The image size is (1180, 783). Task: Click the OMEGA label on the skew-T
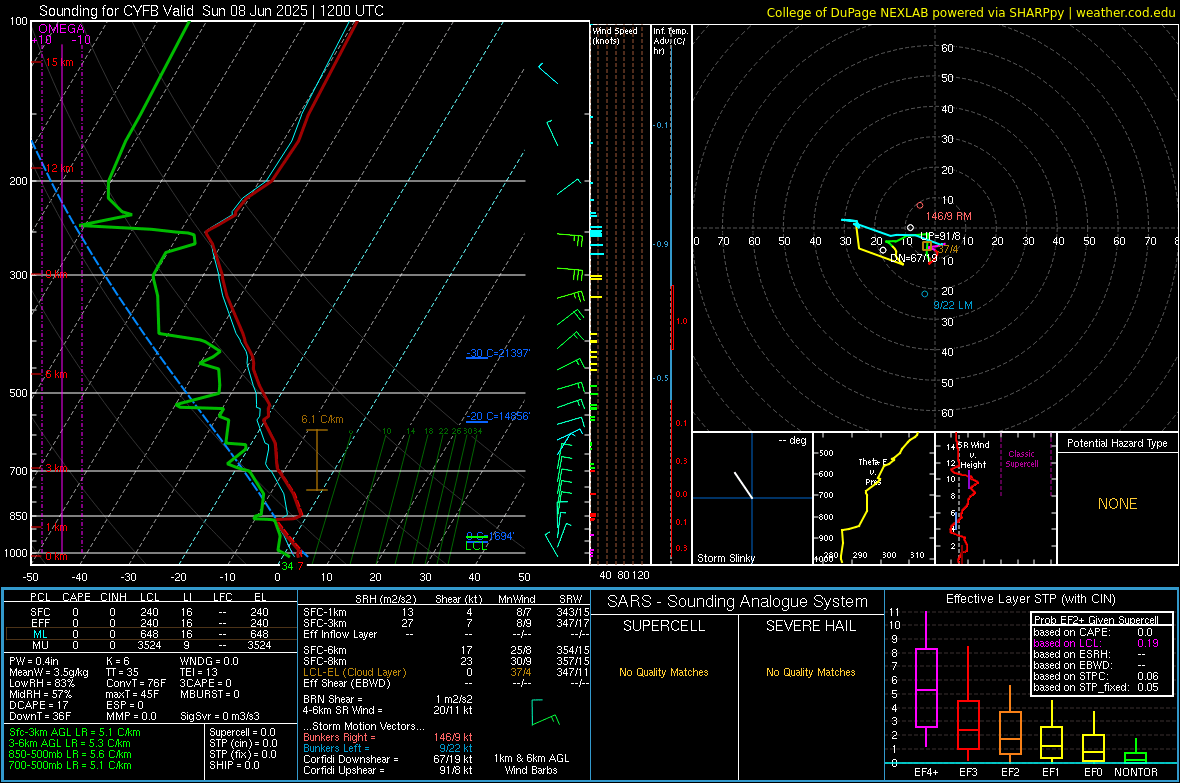pos(62,29)
